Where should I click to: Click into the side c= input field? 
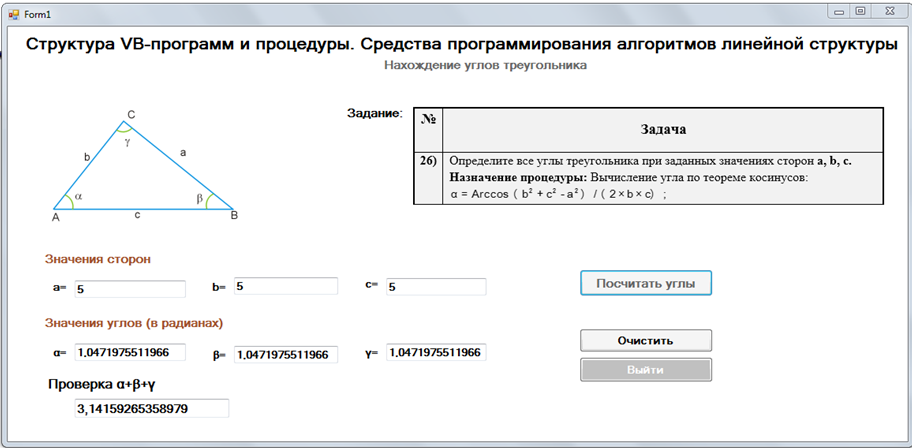(x=435, y=287)
